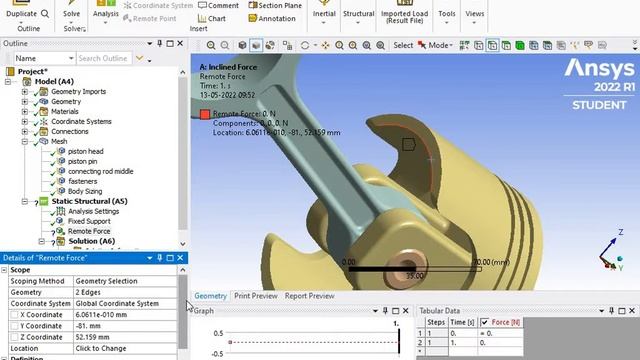
Task: Switch to Print Preview tab
Action: tap(256, 296)
